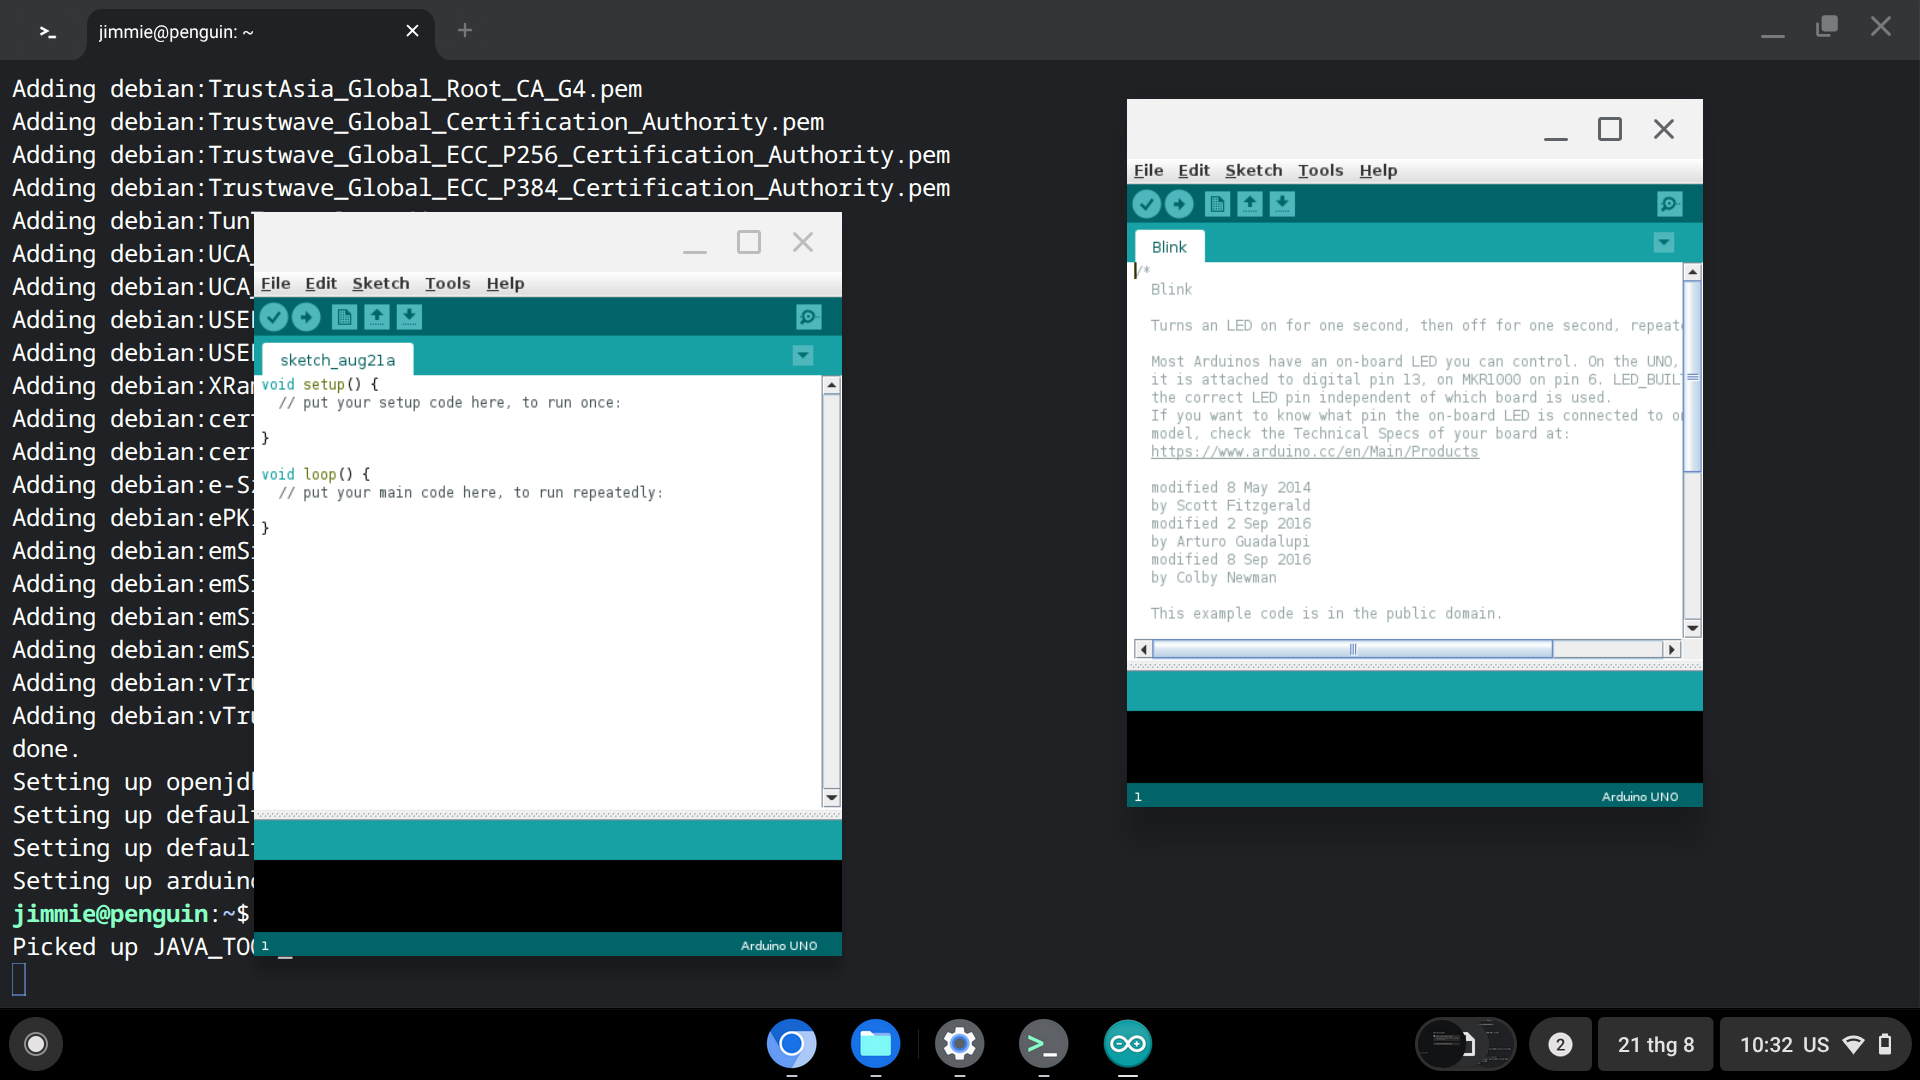Click Save sketch icon in Blink window

[x=1282, y=204]
